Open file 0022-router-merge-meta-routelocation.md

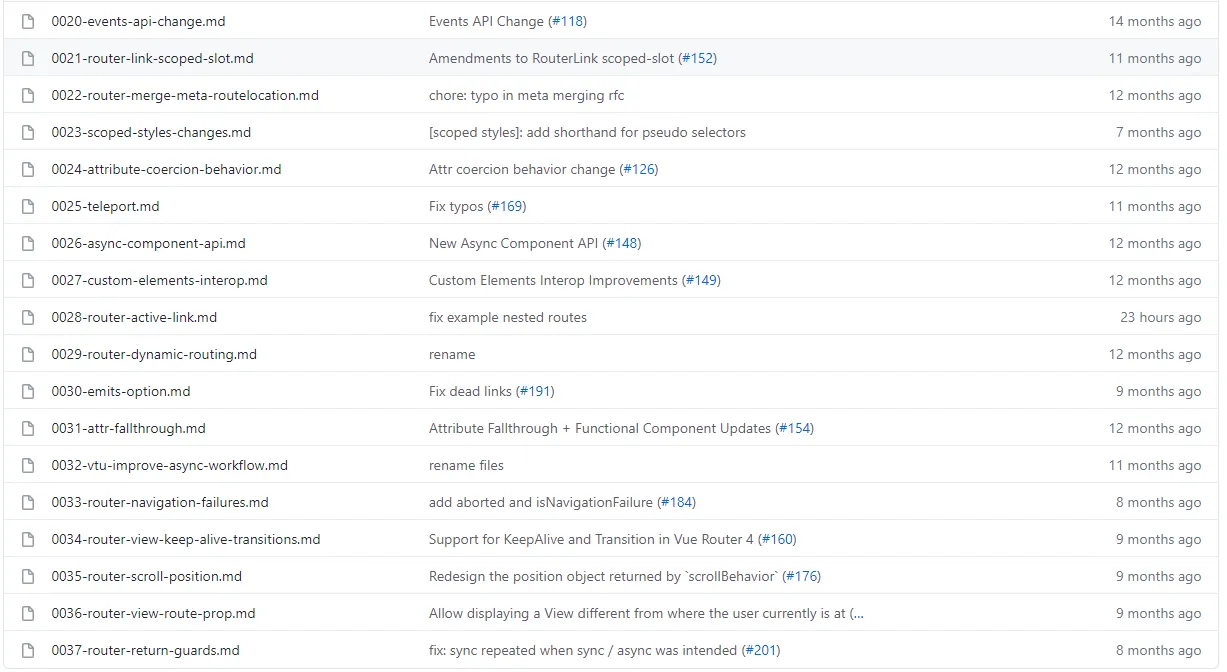point(185,95)
